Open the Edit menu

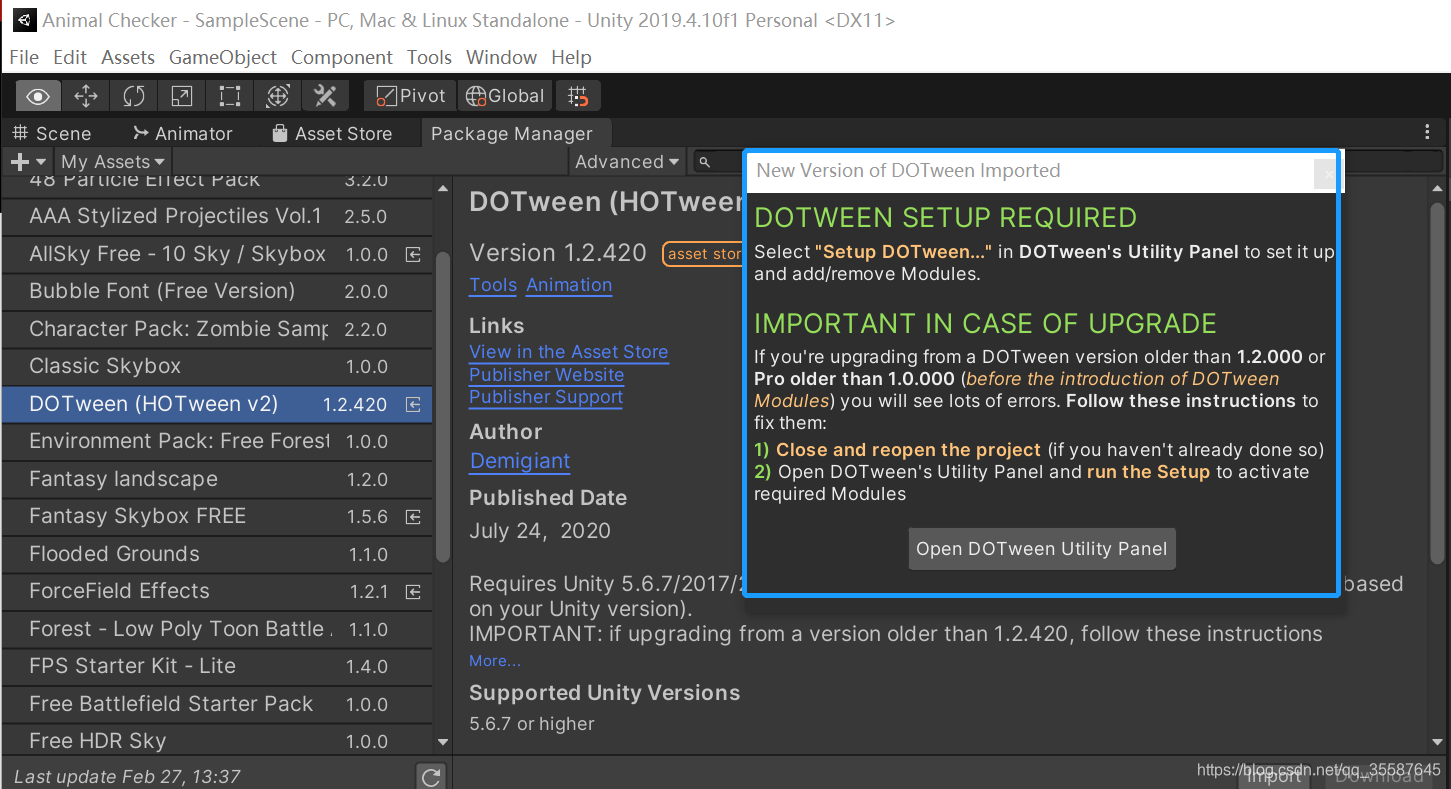pos(70,57)
